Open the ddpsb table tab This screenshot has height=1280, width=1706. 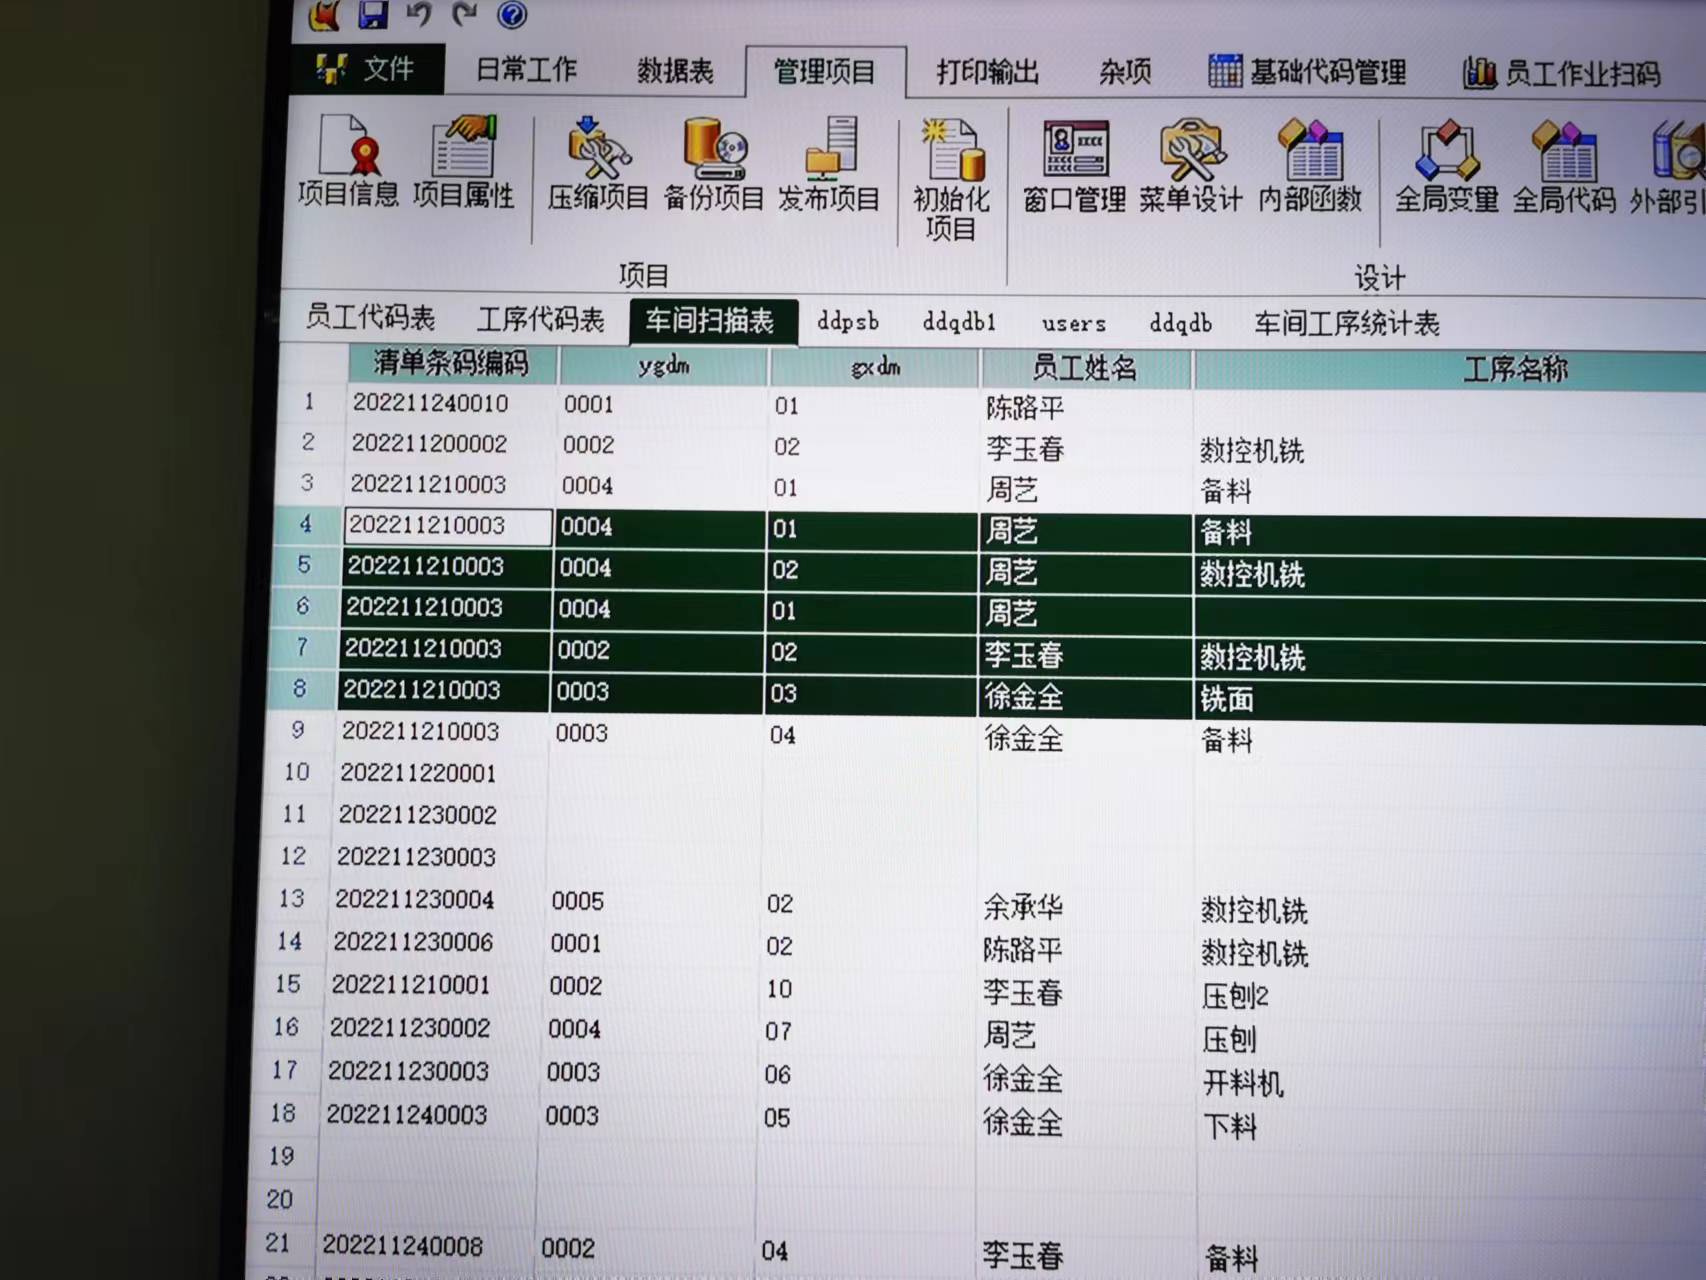[x=848, y=322]
